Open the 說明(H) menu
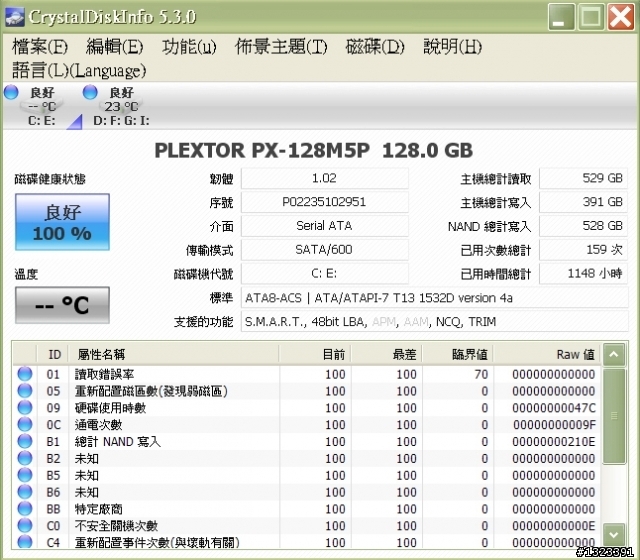 click(452, 47)
